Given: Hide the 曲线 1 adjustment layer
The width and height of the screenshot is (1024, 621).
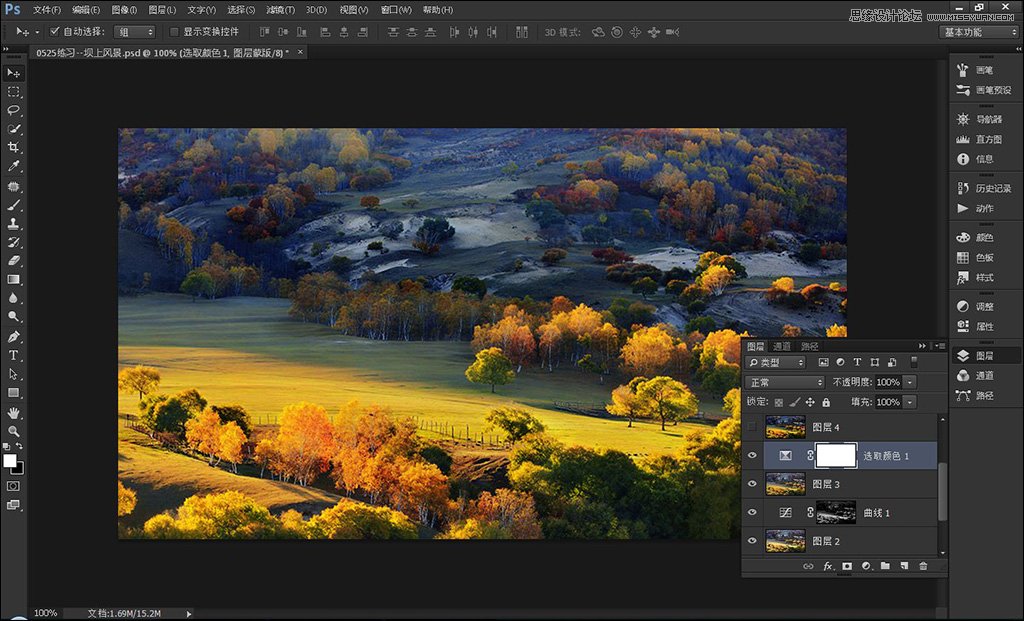Looking at the screenshot, I should click(752, 512).
